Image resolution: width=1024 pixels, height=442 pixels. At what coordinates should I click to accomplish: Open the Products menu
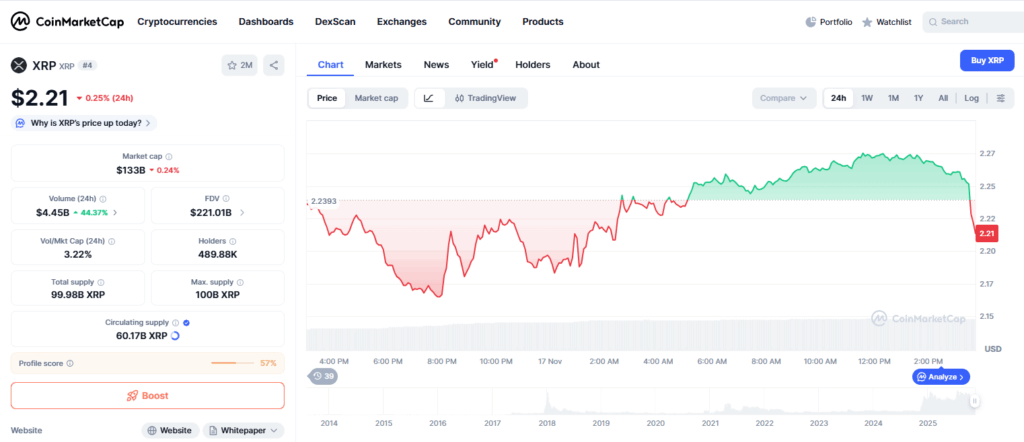tap(543, 22)
